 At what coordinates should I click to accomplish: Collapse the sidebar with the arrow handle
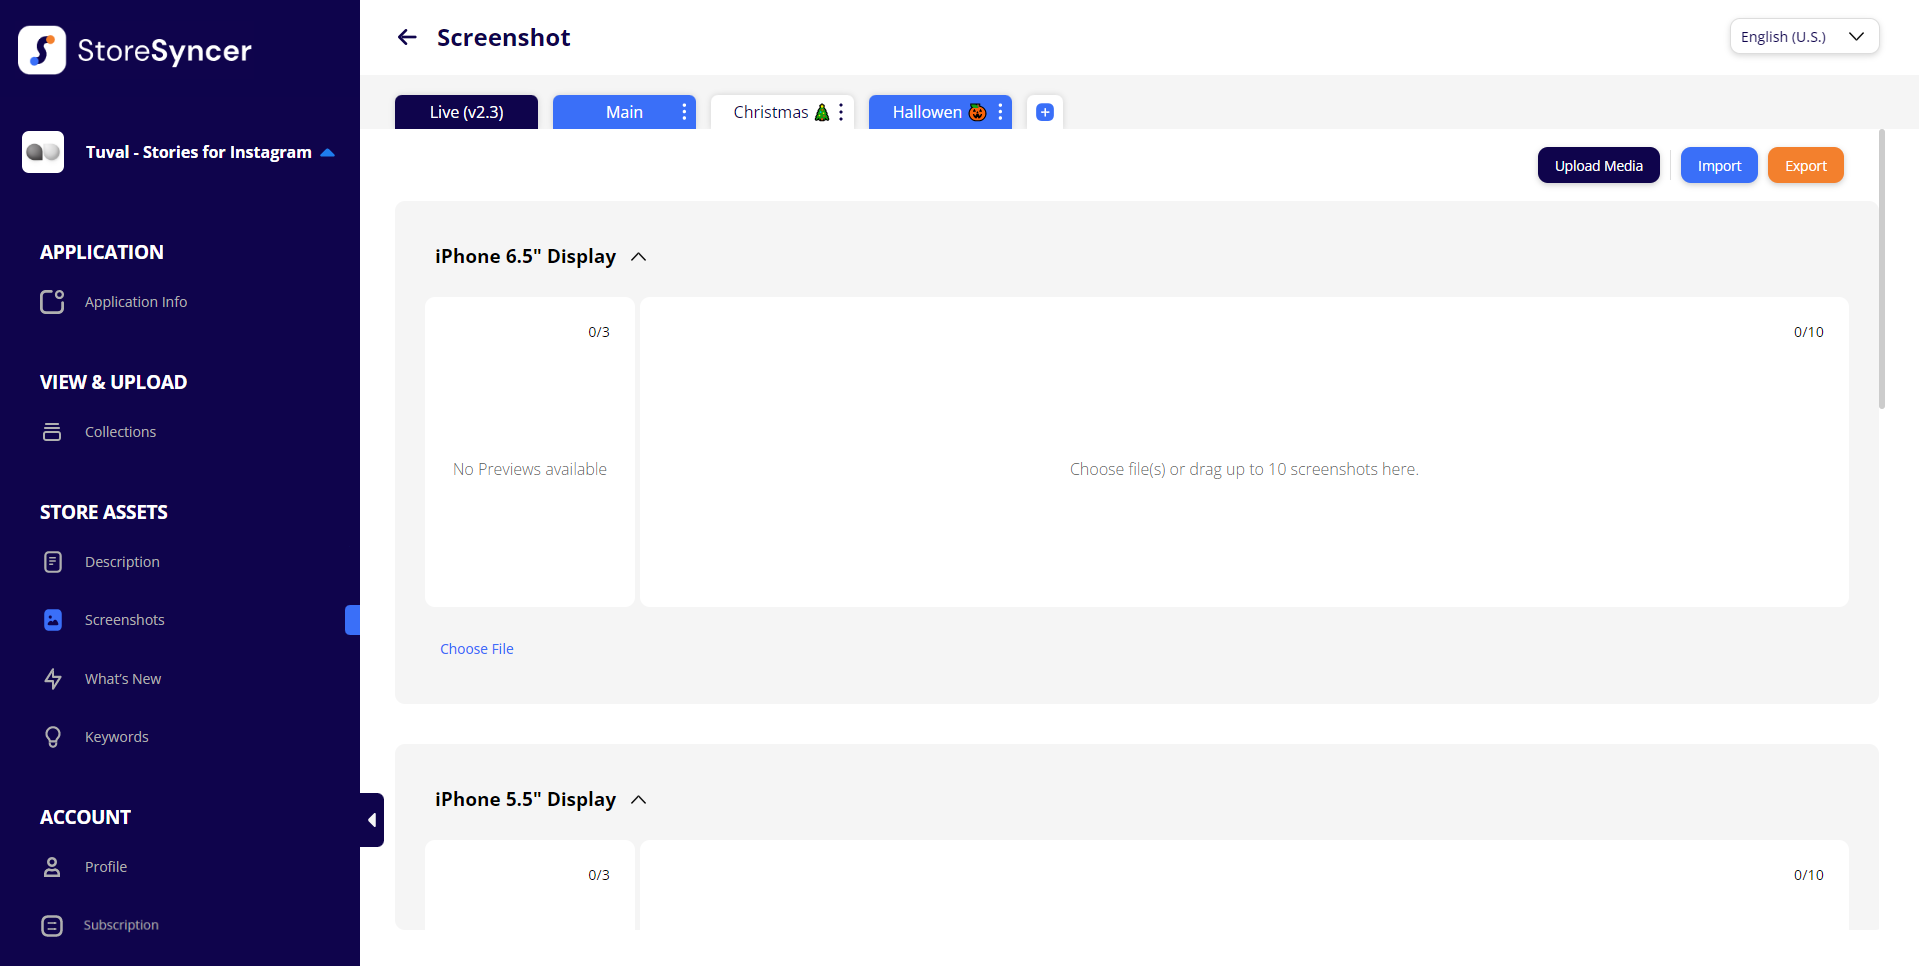pos(372,820)
